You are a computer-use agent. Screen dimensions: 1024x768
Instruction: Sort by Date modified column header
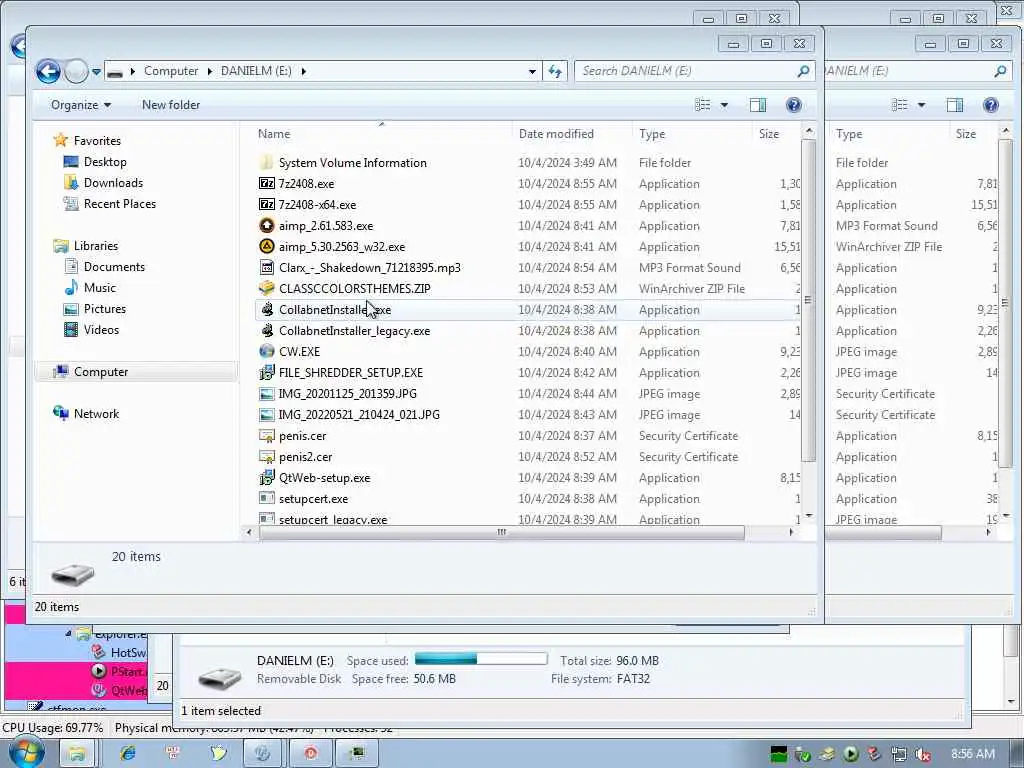[x=572, y=134]
